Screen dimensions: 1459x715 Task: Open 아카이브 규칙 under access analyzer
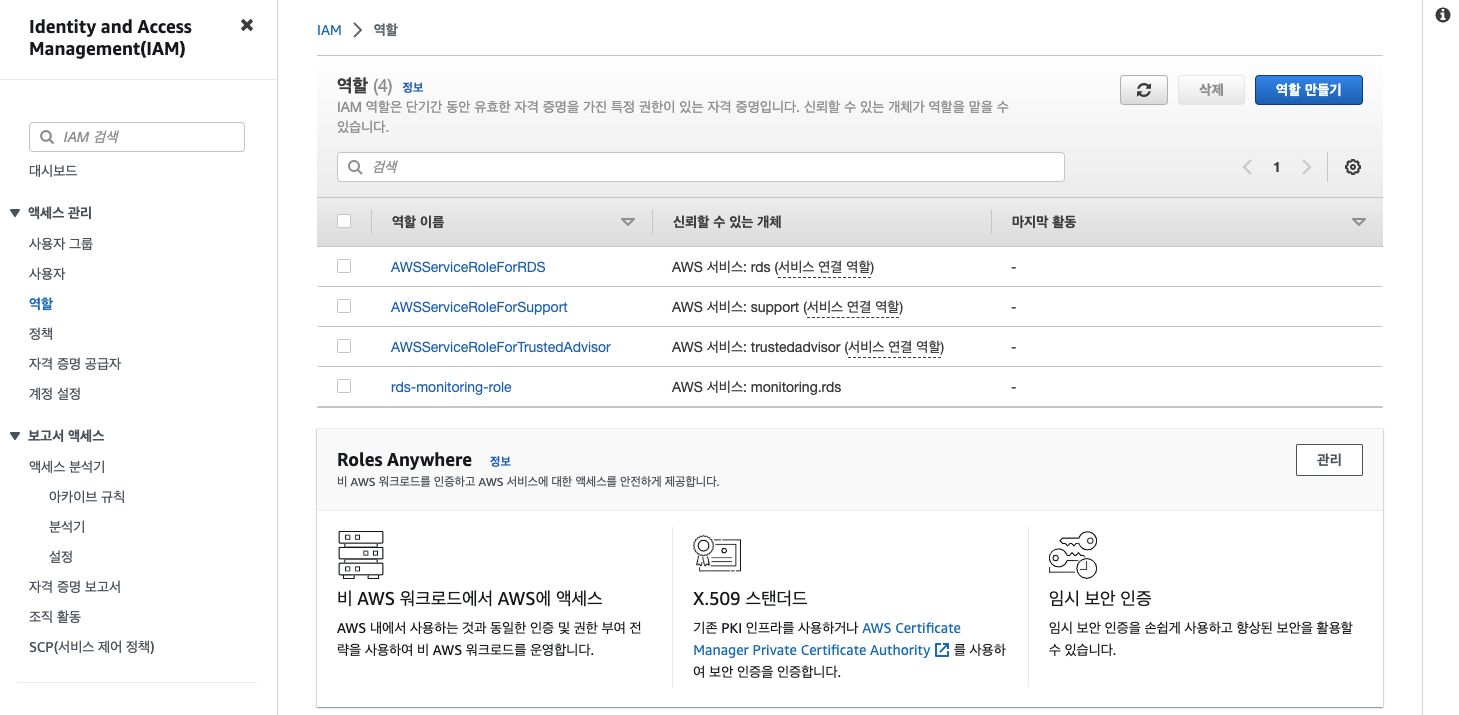click(x=87, y=497)
